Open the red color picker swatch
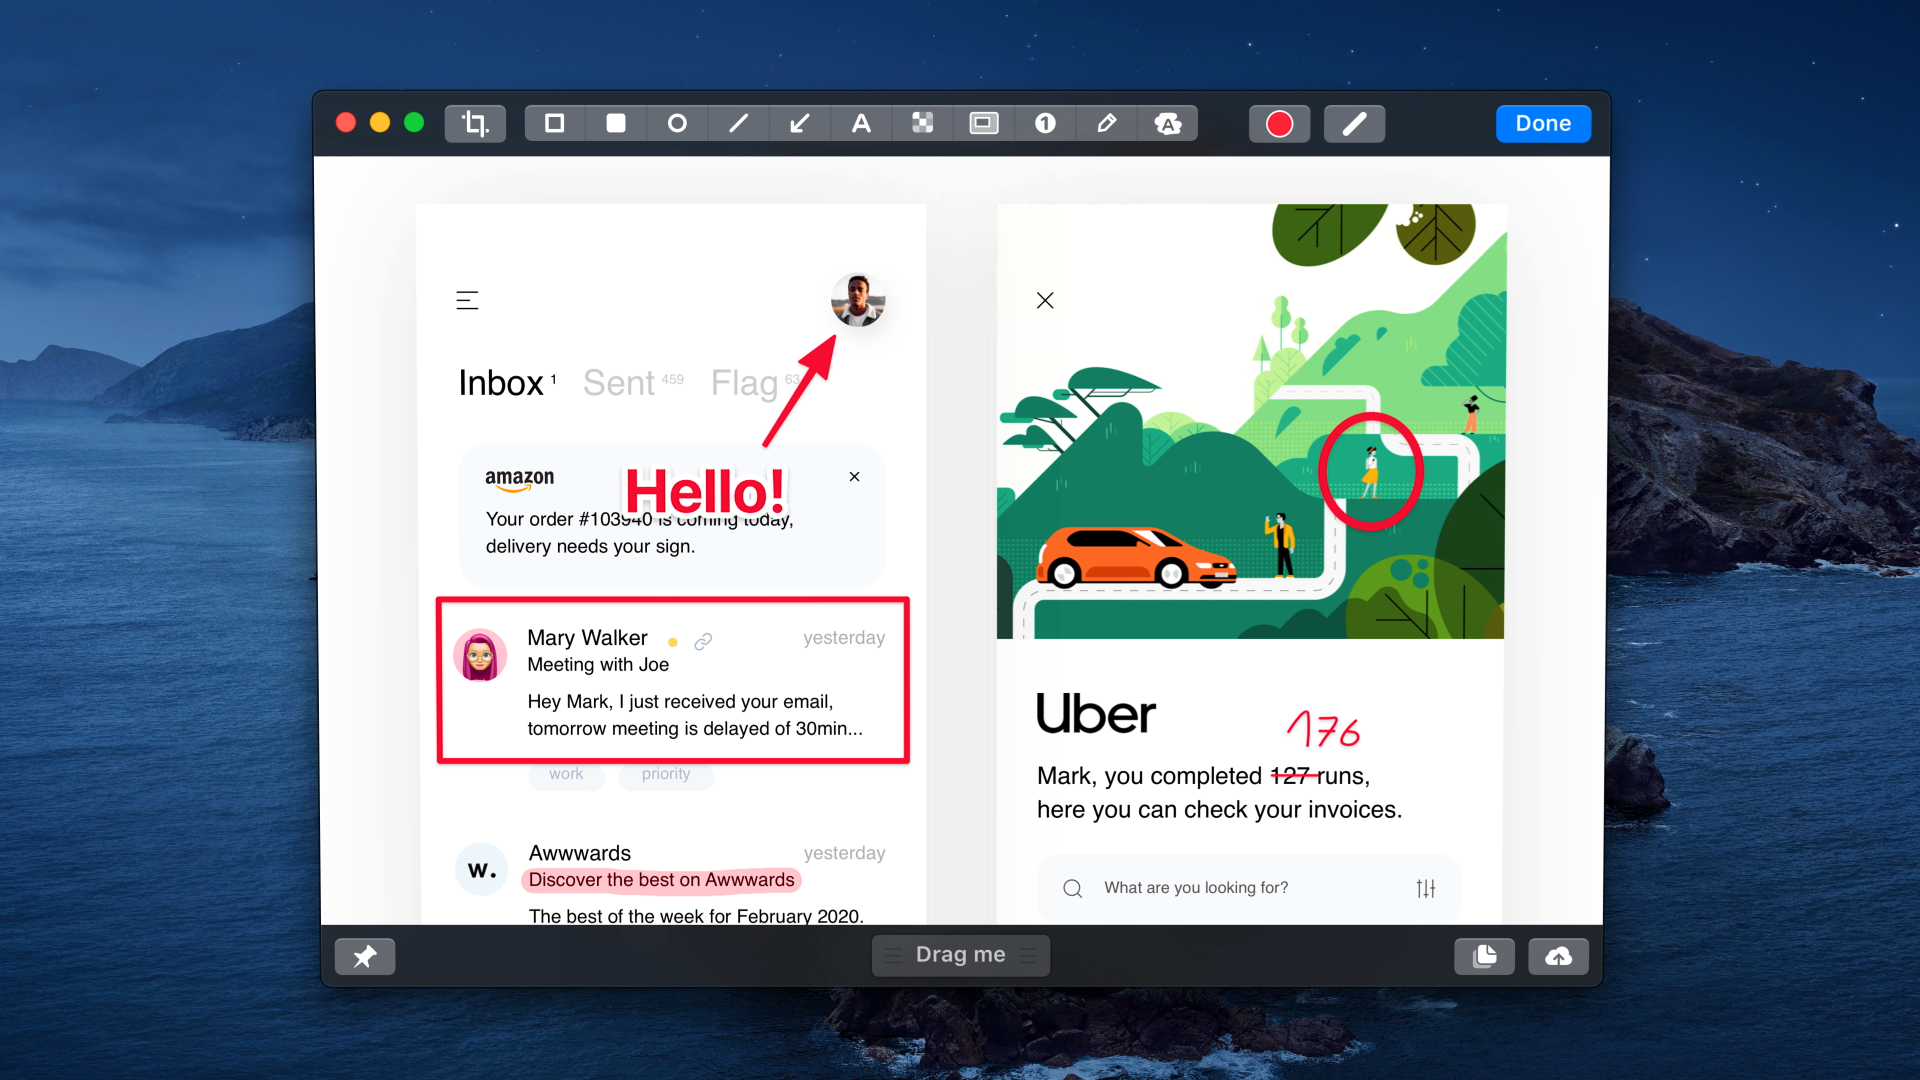 1279,124
